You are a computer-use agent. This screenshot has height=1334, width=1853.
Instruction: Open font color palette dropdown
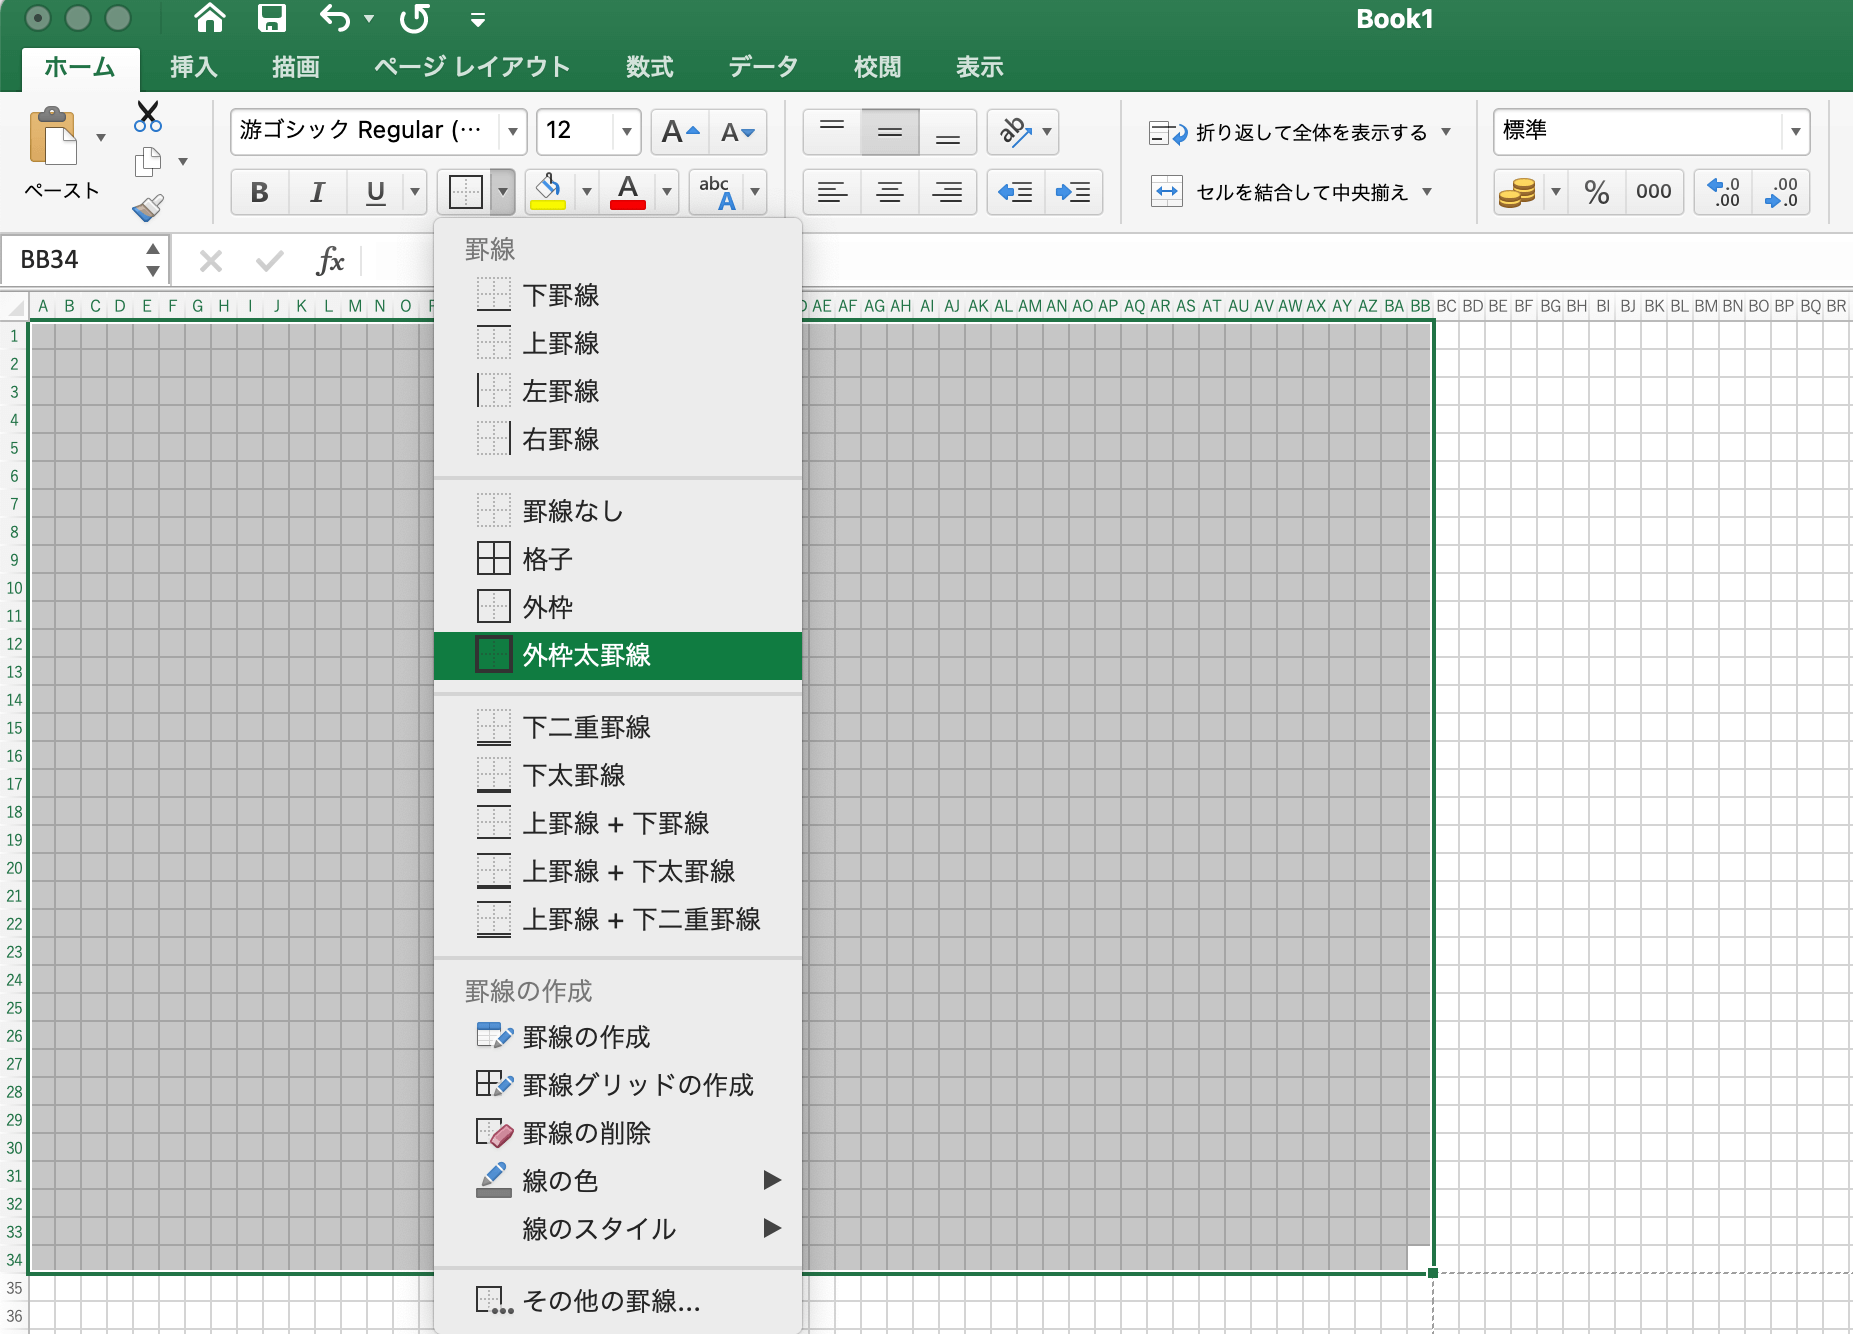pyautogui.click(x=666, y=192)
